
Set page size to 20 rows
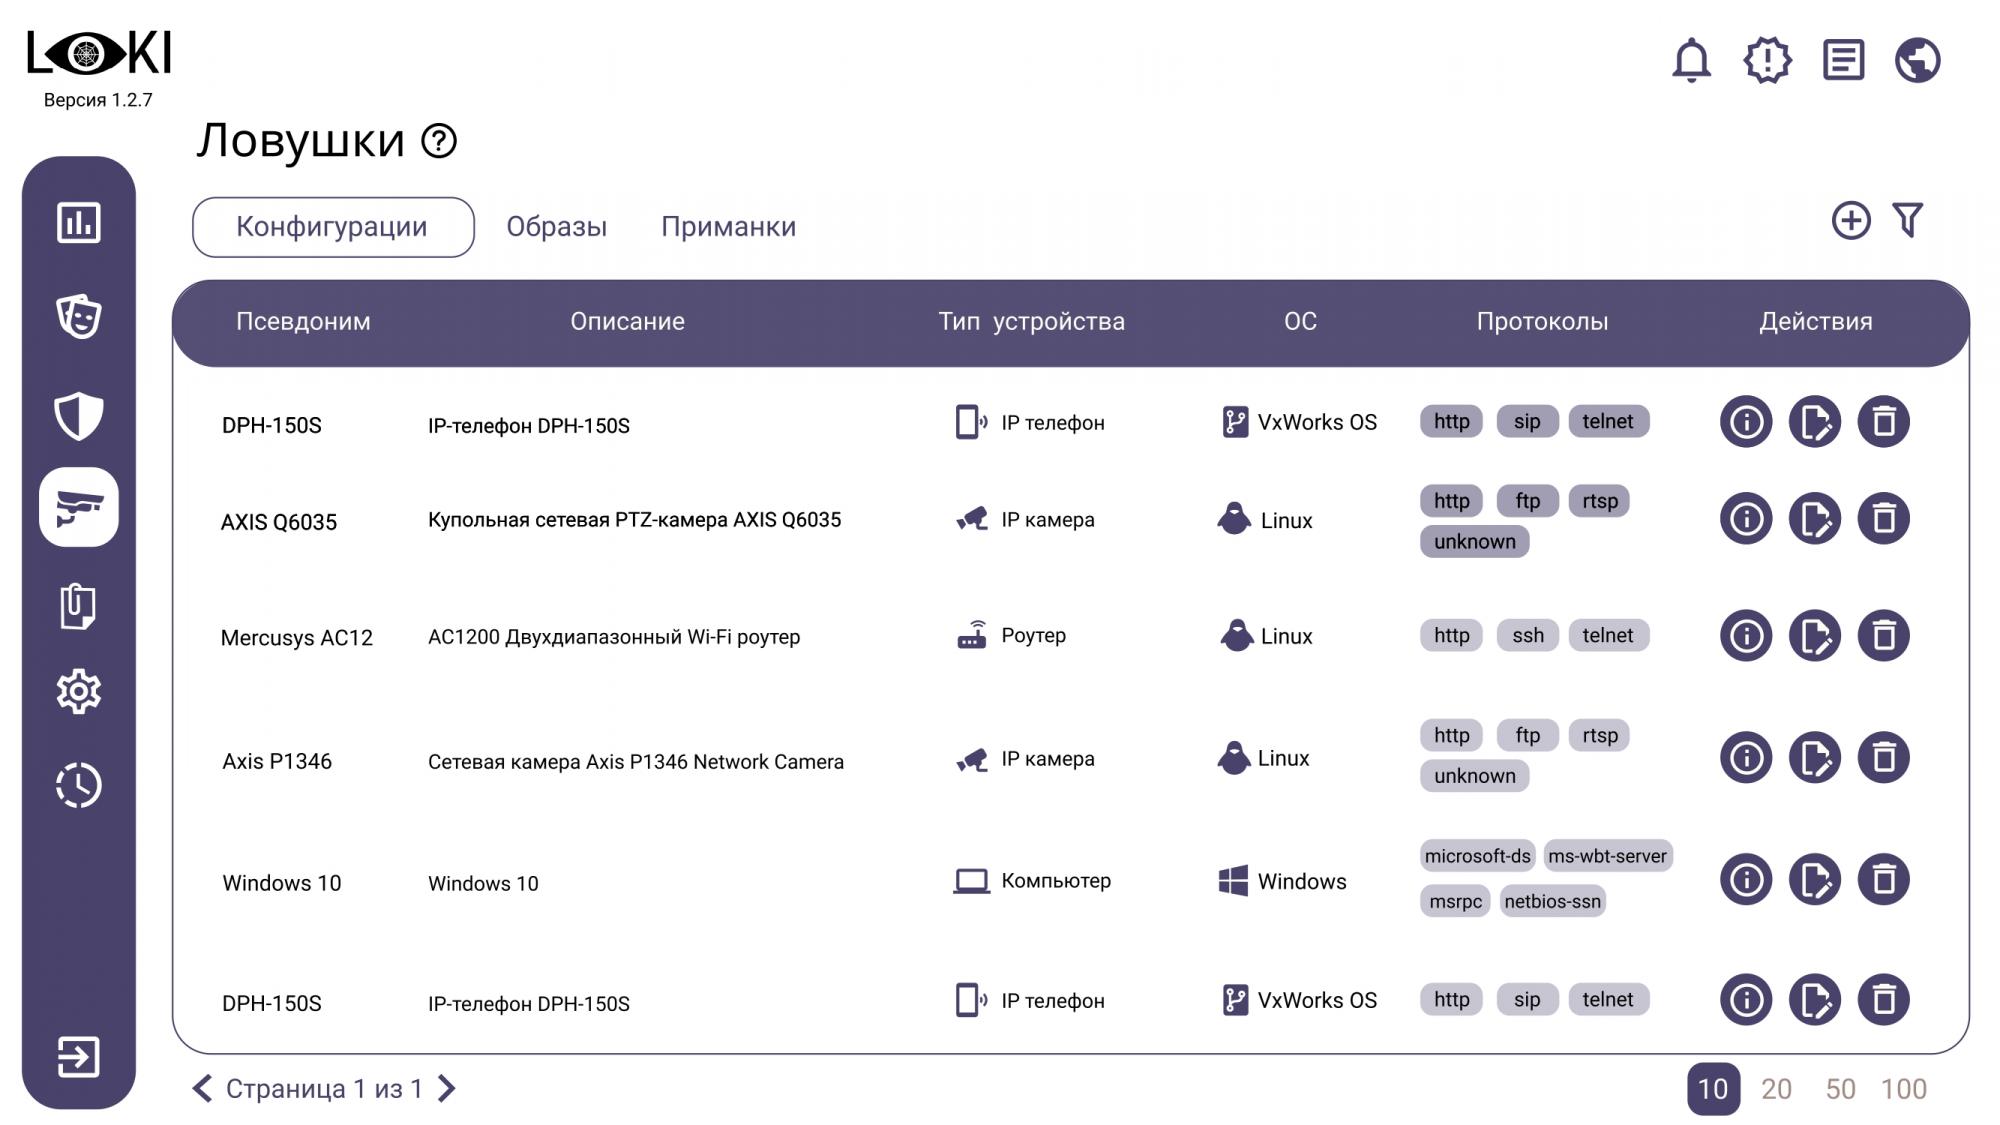[1775, 1088]
